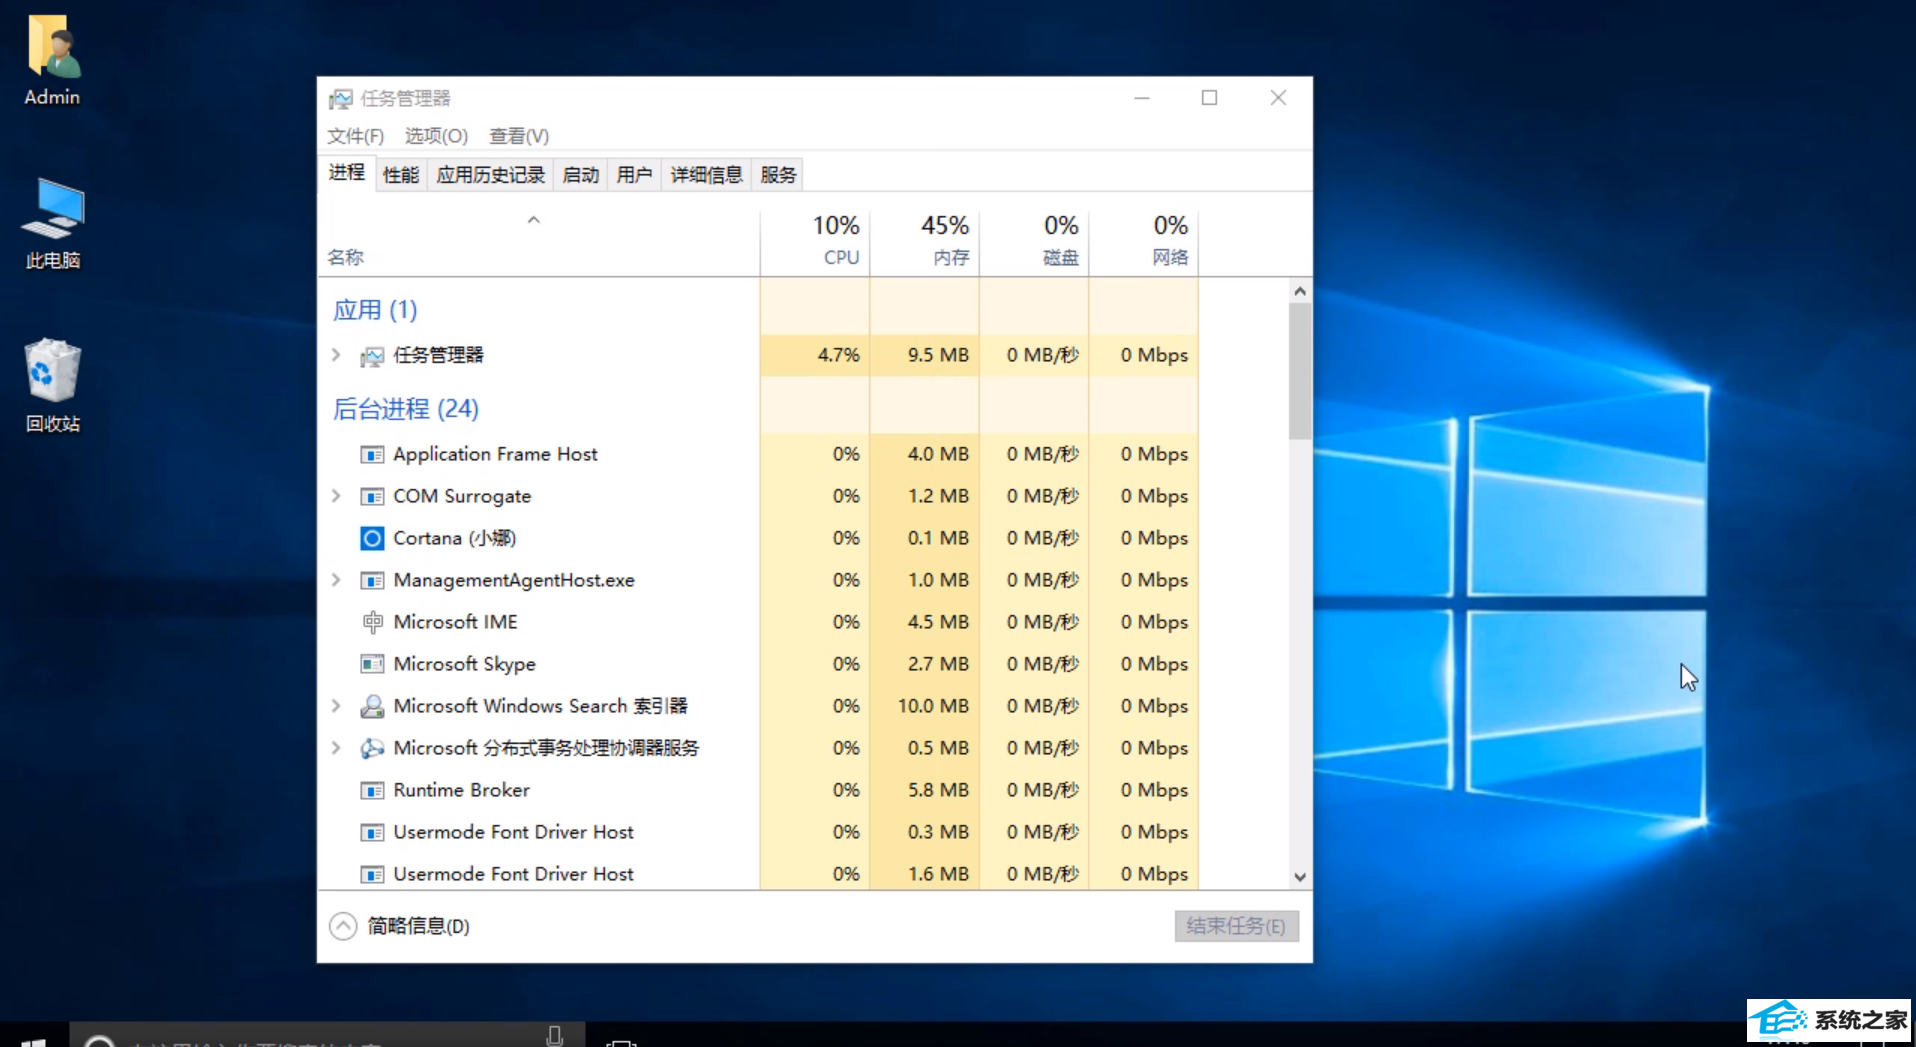This screenshot has width=1916, height=1047.
Task: Click the Microsoft Skype process icon
Action: point(372,664)
